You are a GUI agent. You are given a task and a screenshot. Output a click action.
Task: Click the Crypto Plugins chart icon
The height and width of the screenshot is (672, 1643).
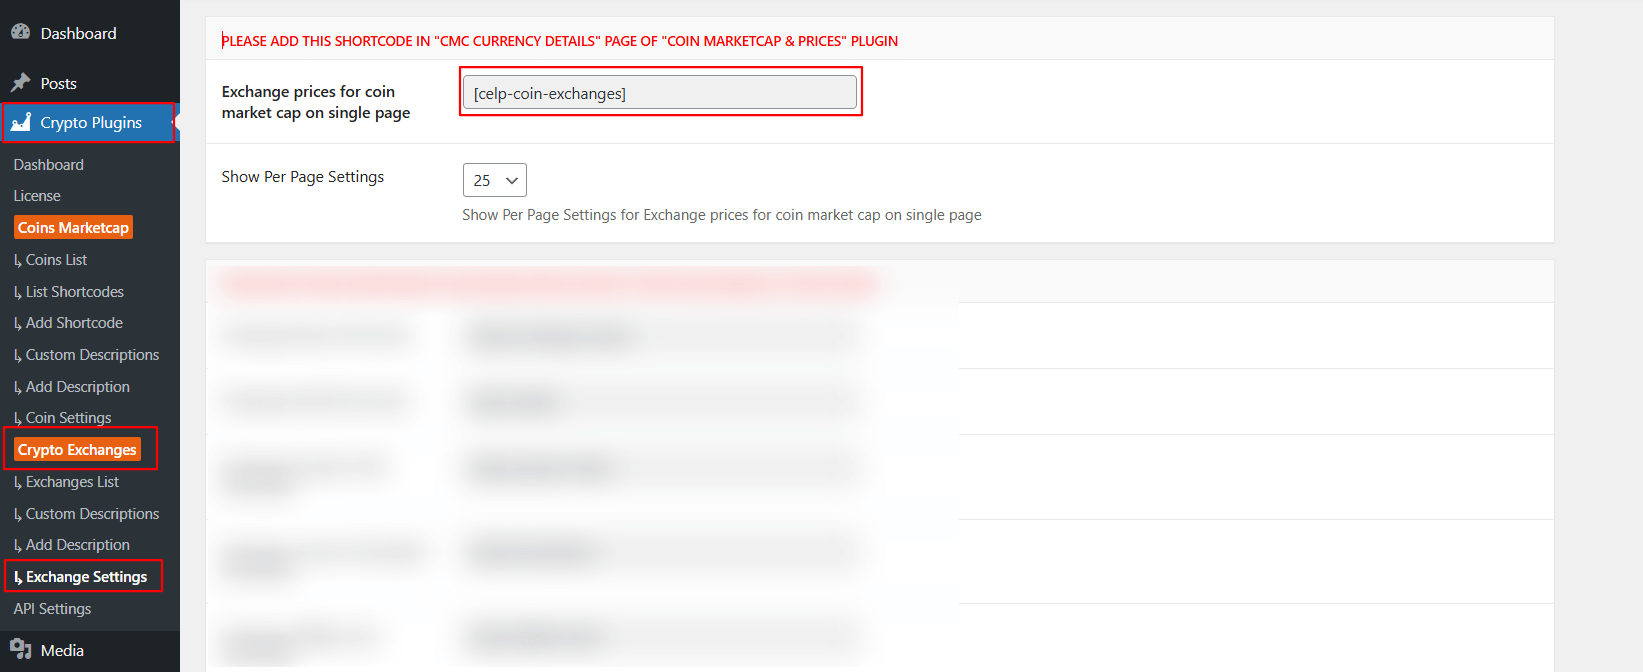click(21, 122)
